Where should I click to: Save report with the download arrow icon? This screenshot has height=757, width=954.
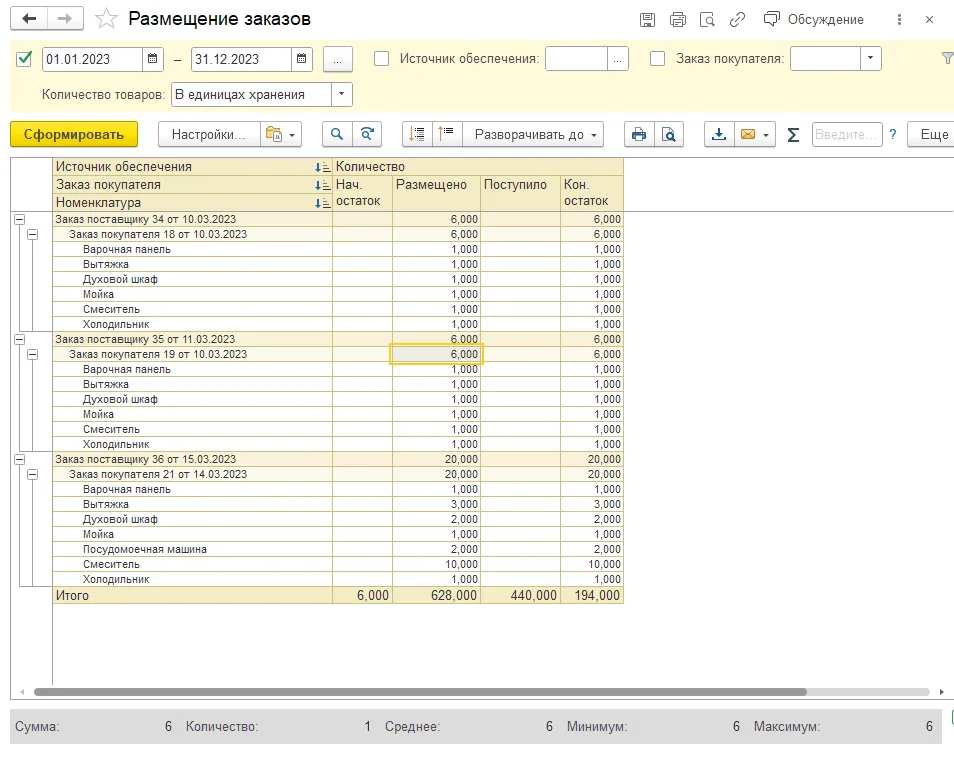click(x=719, y=134)
